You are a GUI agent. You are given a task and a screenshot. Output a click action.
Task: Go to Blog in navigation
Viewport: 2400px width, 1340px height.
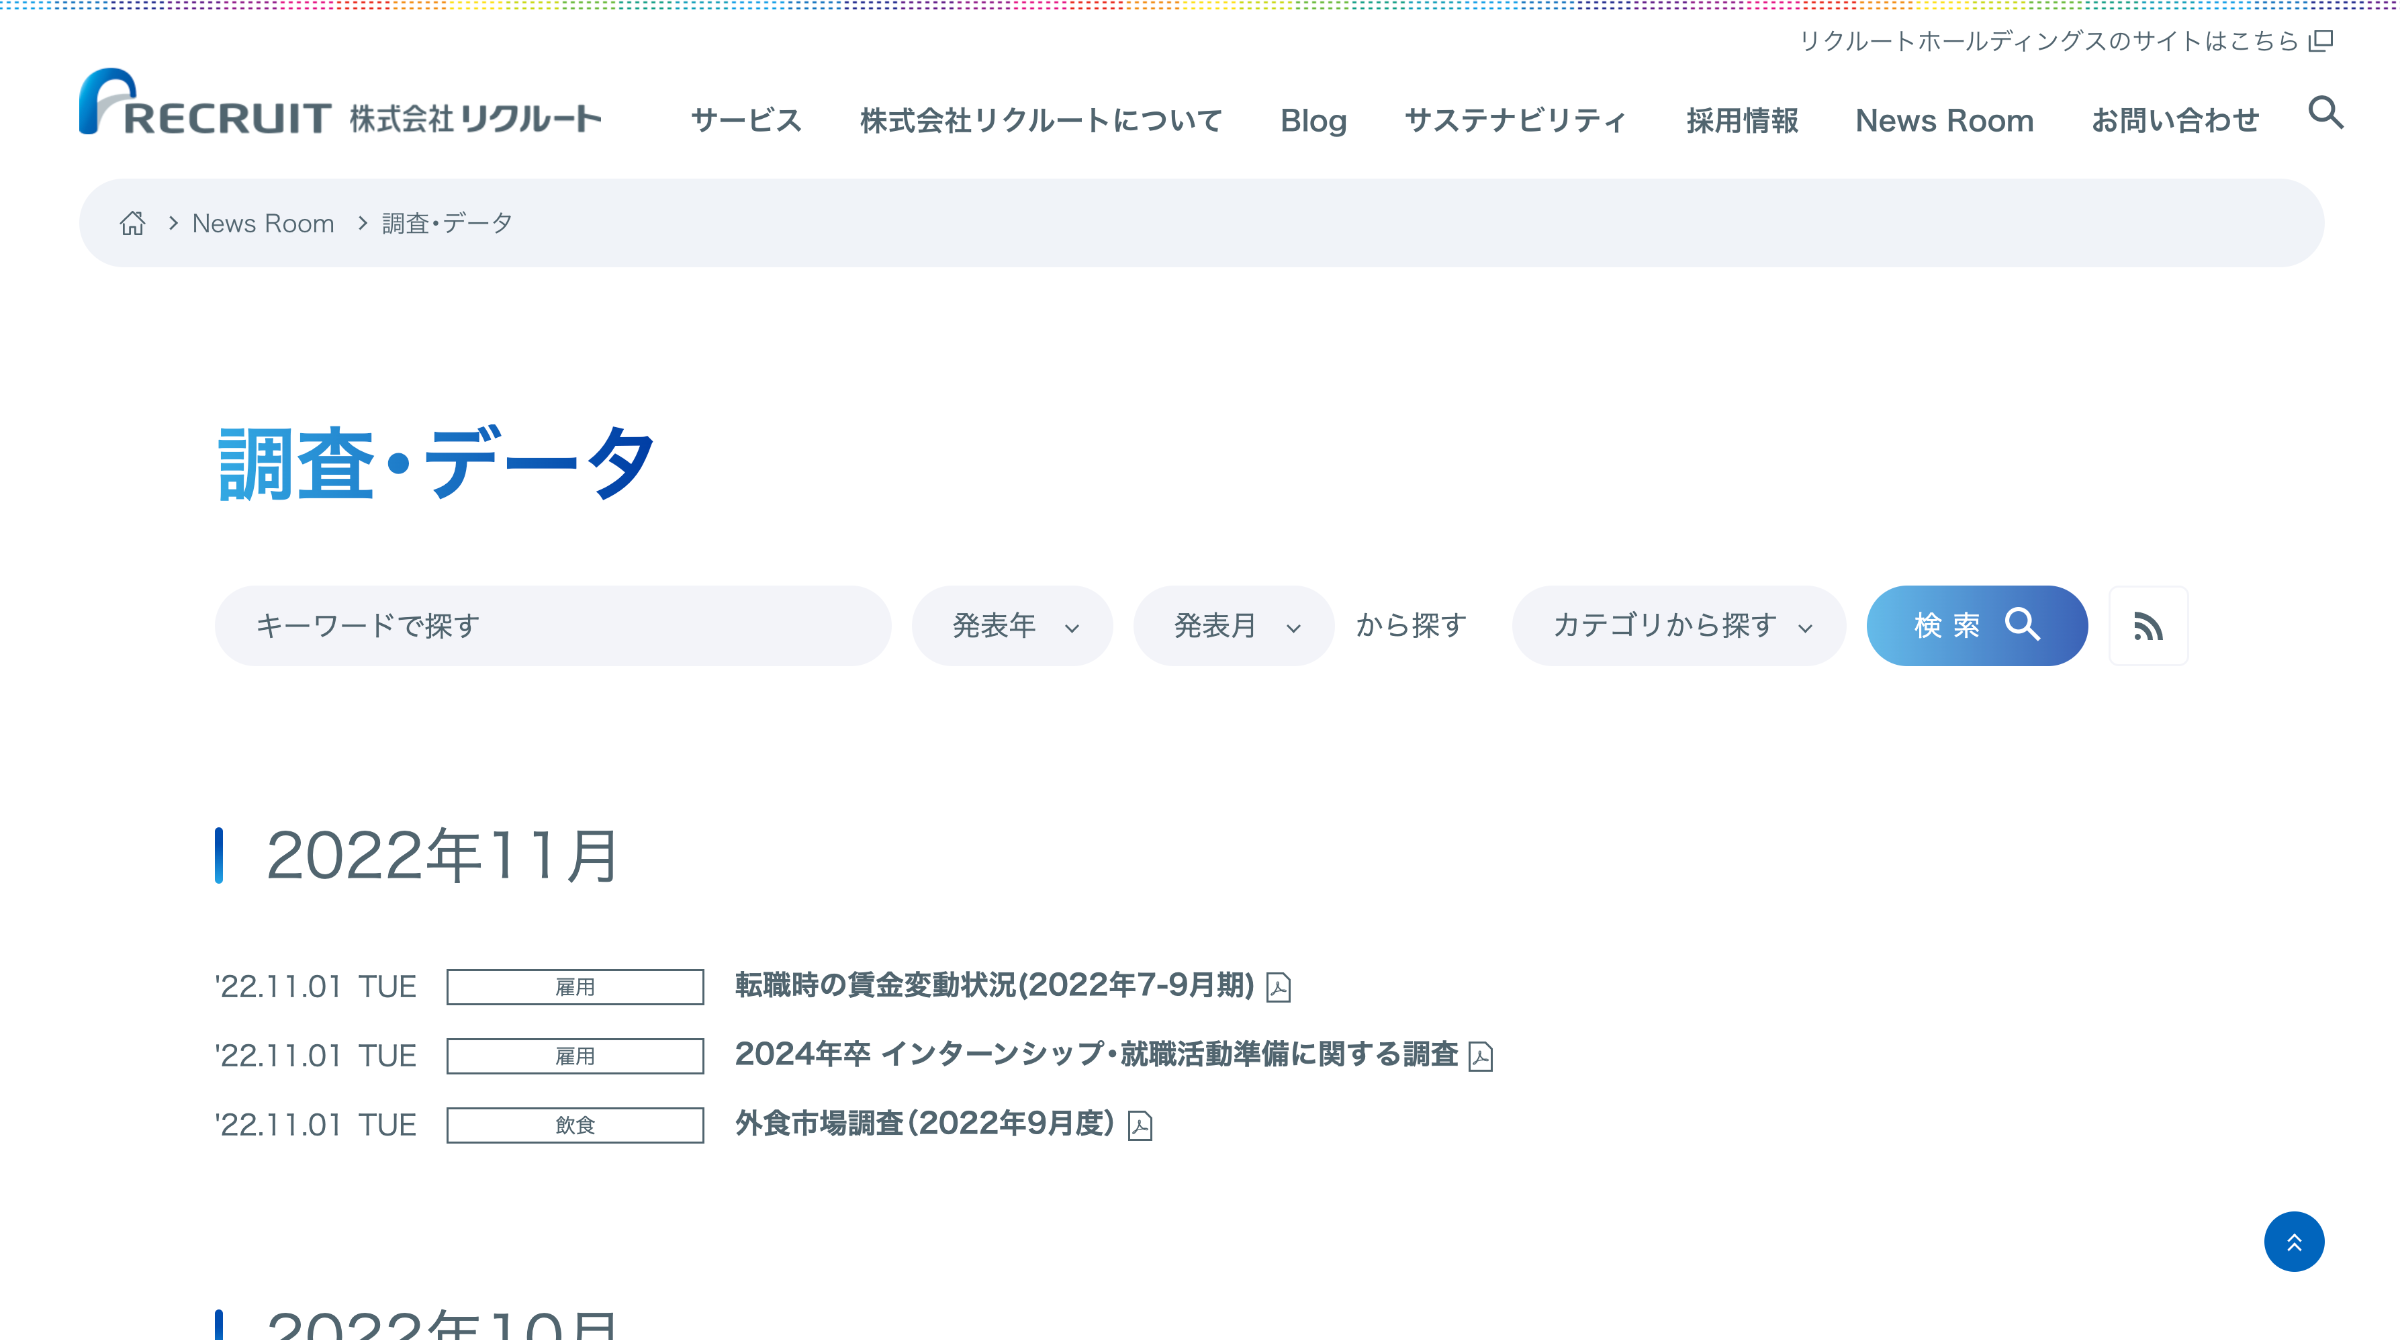[x=1313, y=120]
